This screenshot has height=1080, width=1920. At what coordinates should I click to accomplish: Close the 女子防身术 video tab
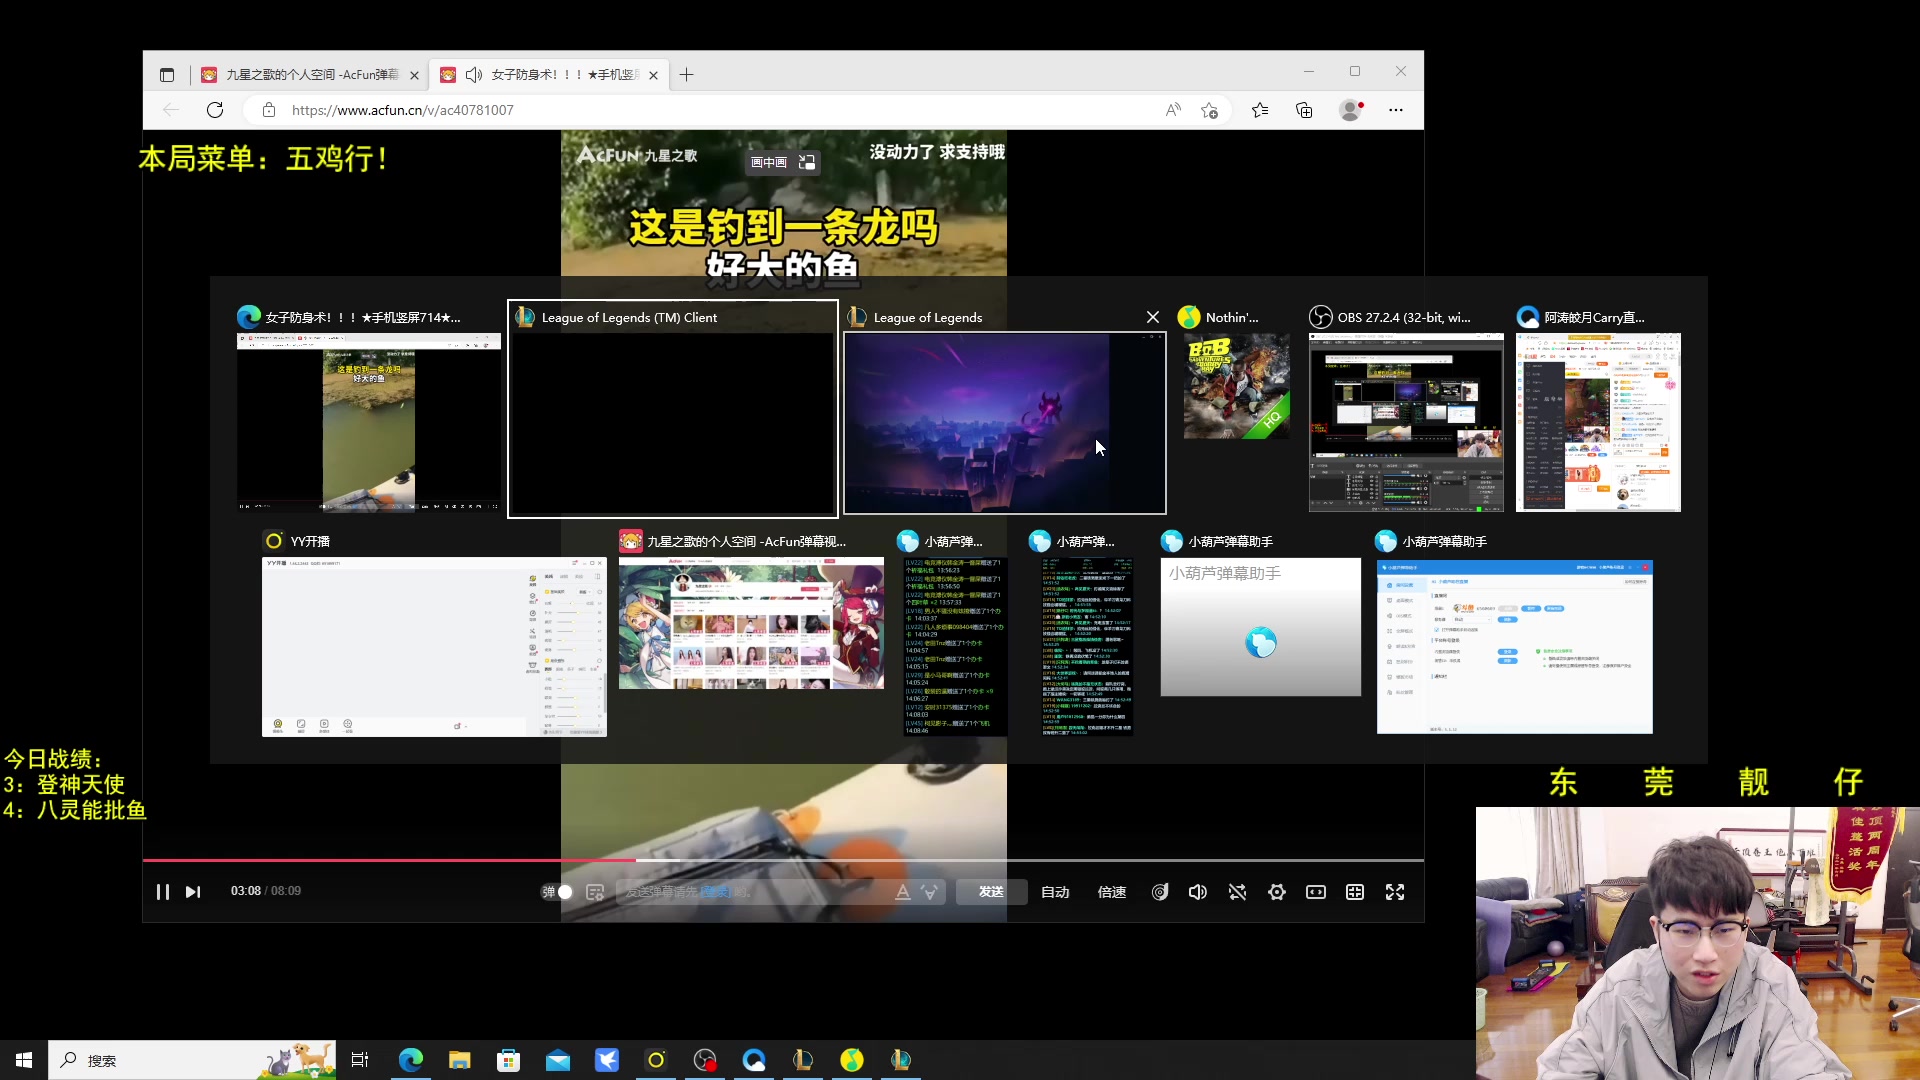653,75
